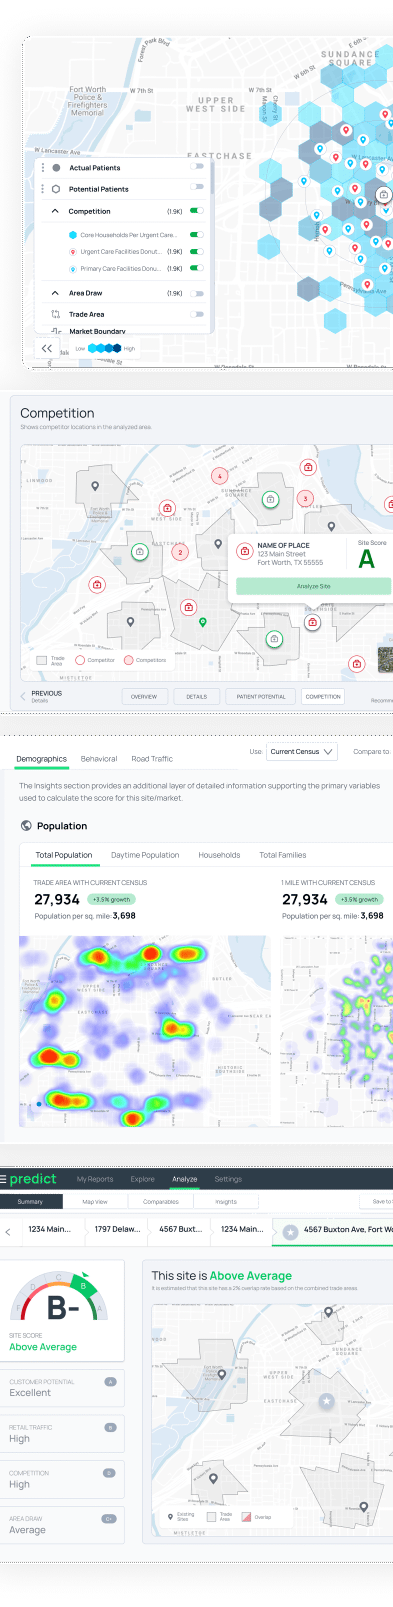Click the left arrow of address tabs

click(x=8, y=1232)
